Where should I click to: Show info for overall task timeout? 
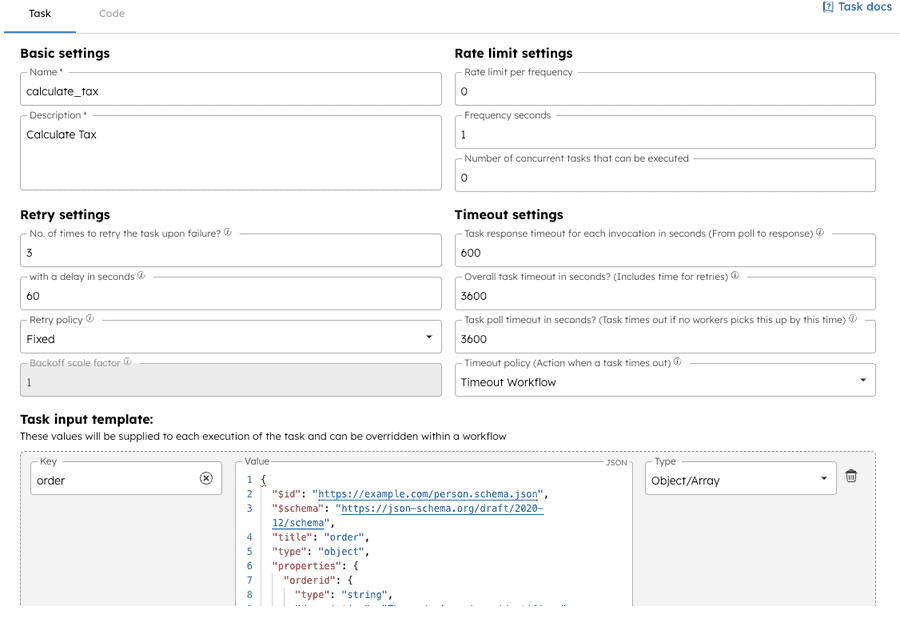pyautogui.click(x=735, y=276)
